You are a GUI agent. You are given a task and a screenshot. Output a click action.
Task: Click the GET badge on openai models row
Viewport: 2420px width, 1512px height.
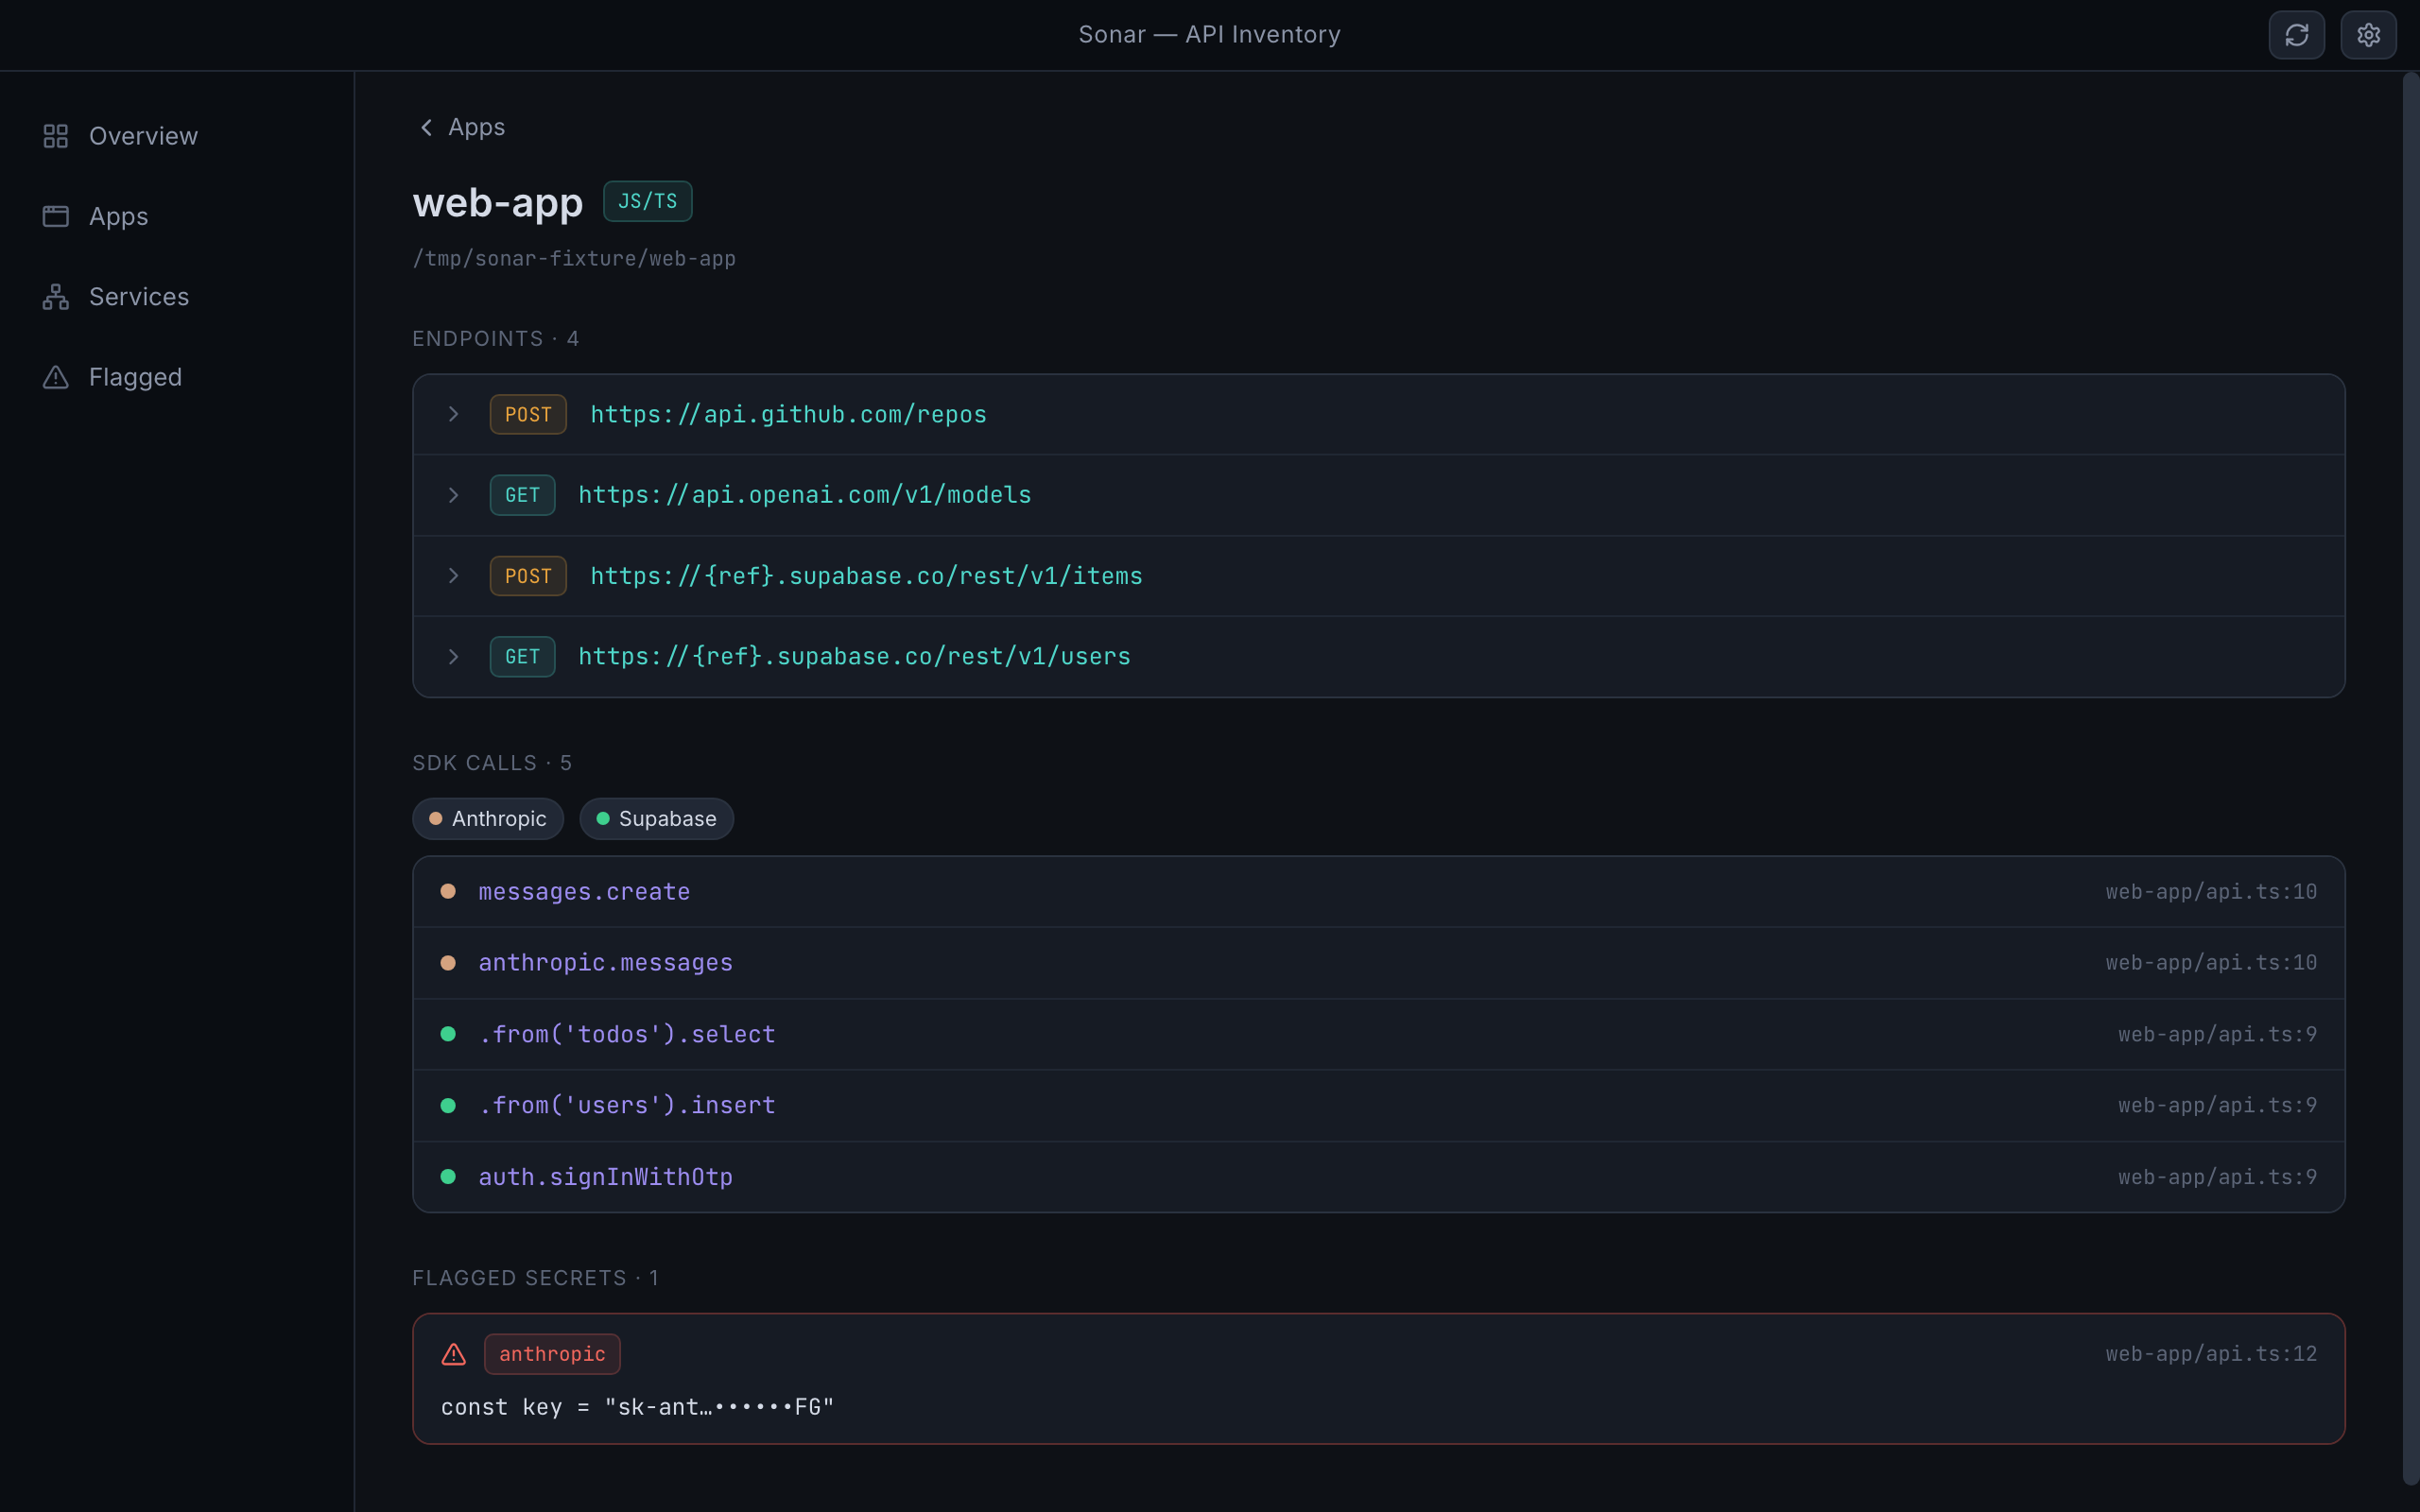522,495
